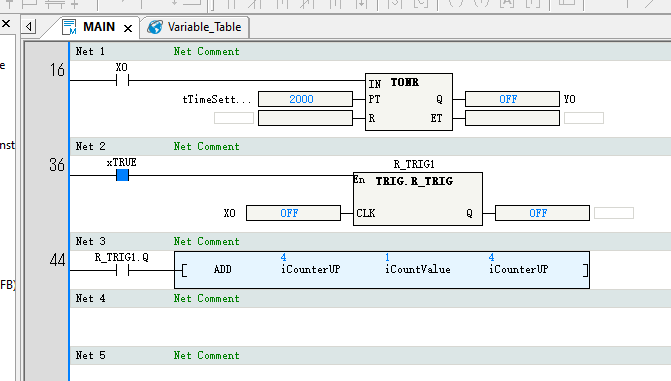Click the empty ET output field of TONR

pyautogui.click(x=512, y=118)
